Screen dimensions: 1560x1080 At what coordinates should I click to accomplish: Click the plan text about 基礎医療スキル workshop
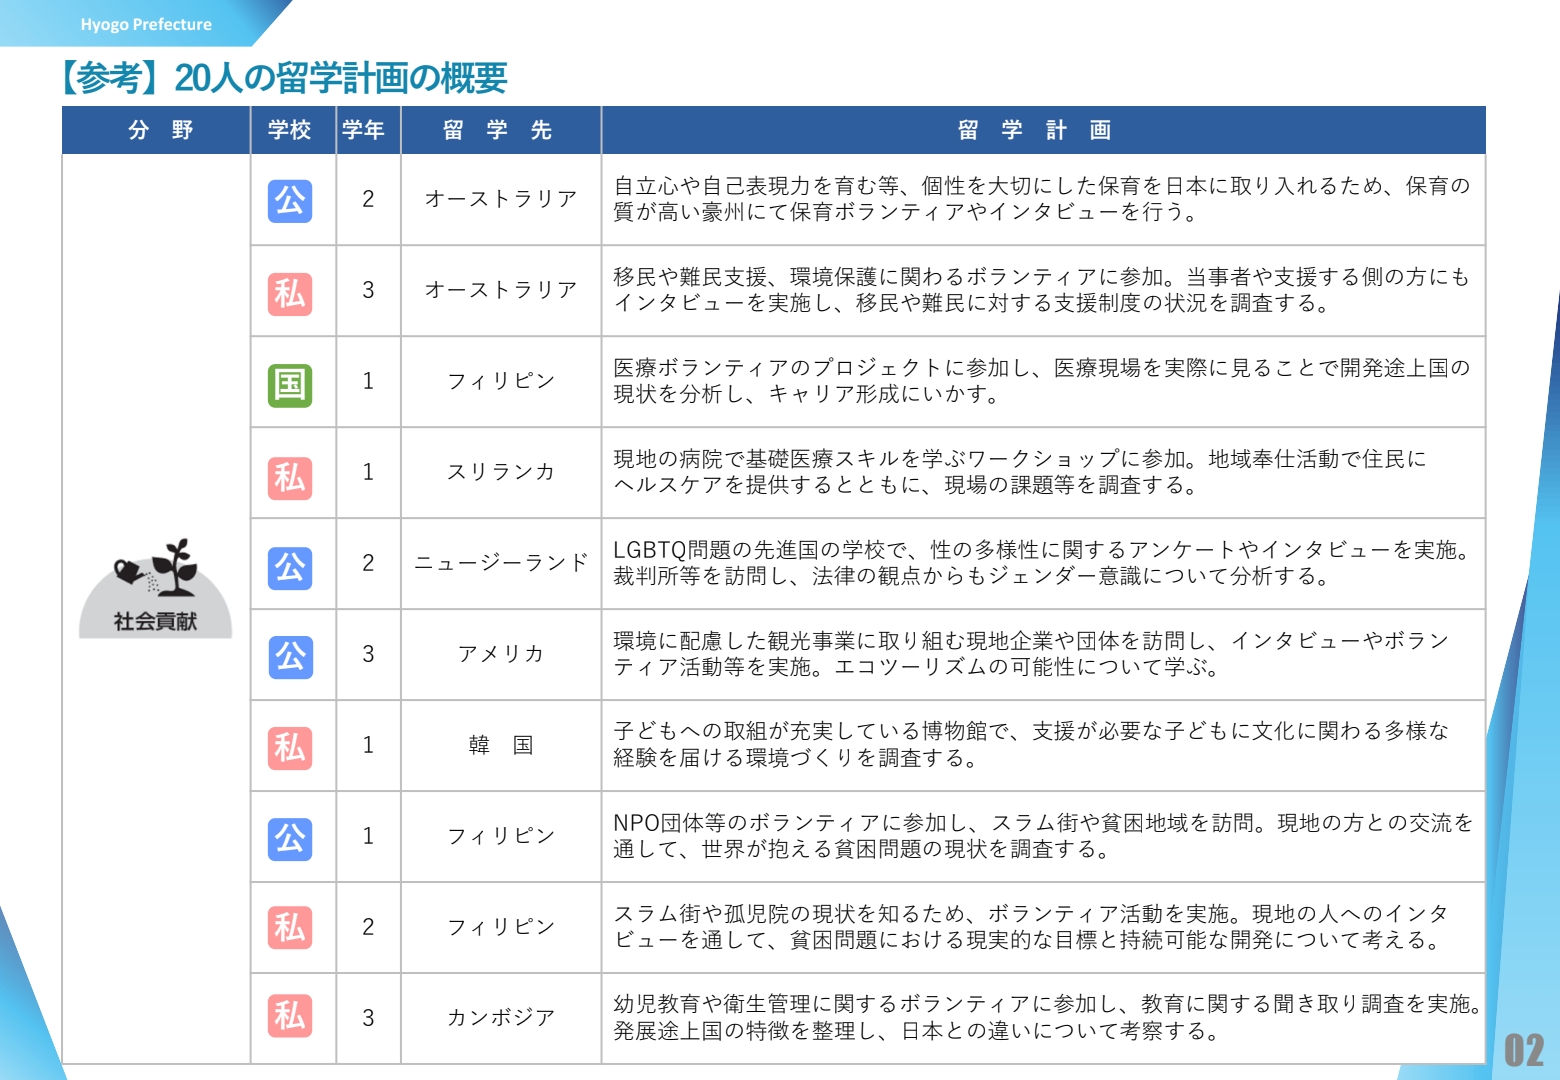1020,471
